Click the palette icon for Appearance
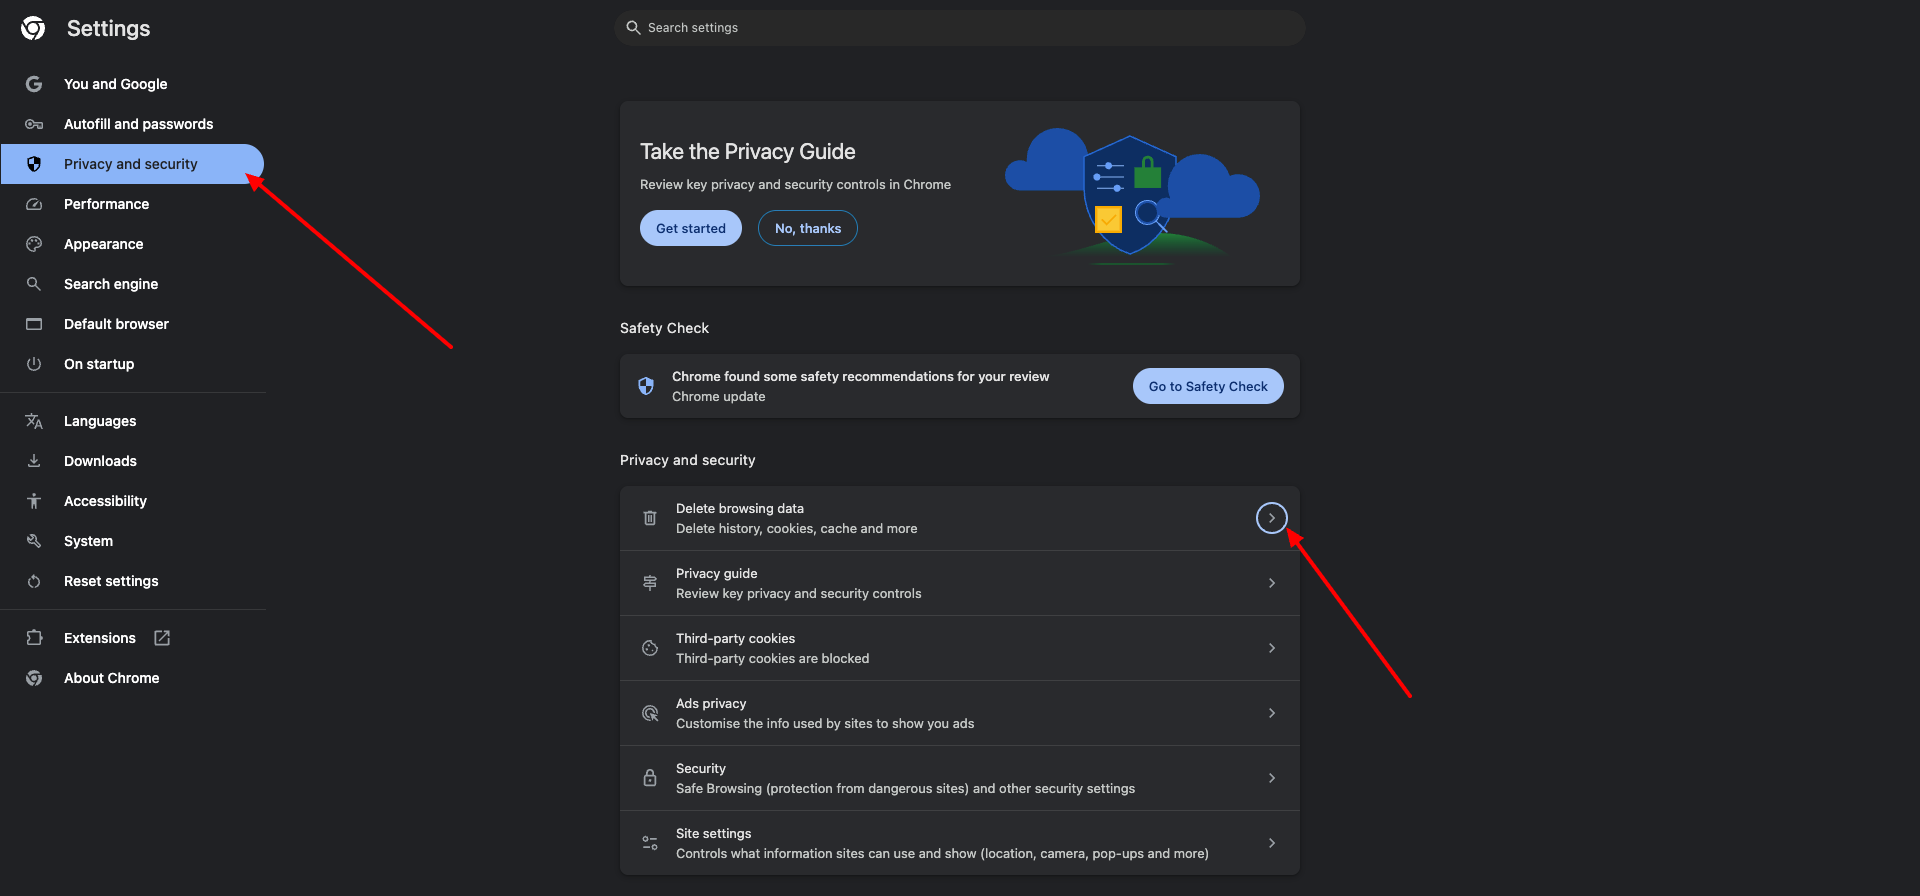The height and width of the screenshot is (896, 1920). tap(34, 244)
